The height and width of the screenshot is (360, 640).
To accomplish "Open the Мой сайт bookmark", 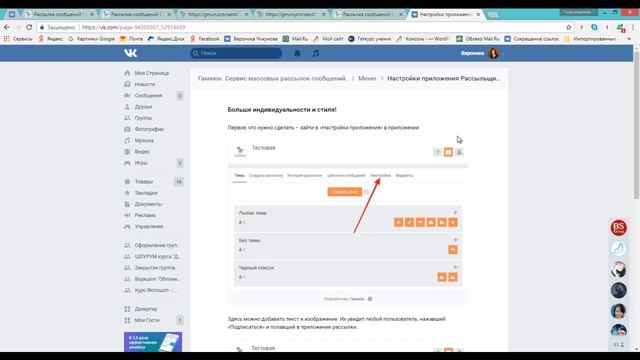I will click(329, 39).
